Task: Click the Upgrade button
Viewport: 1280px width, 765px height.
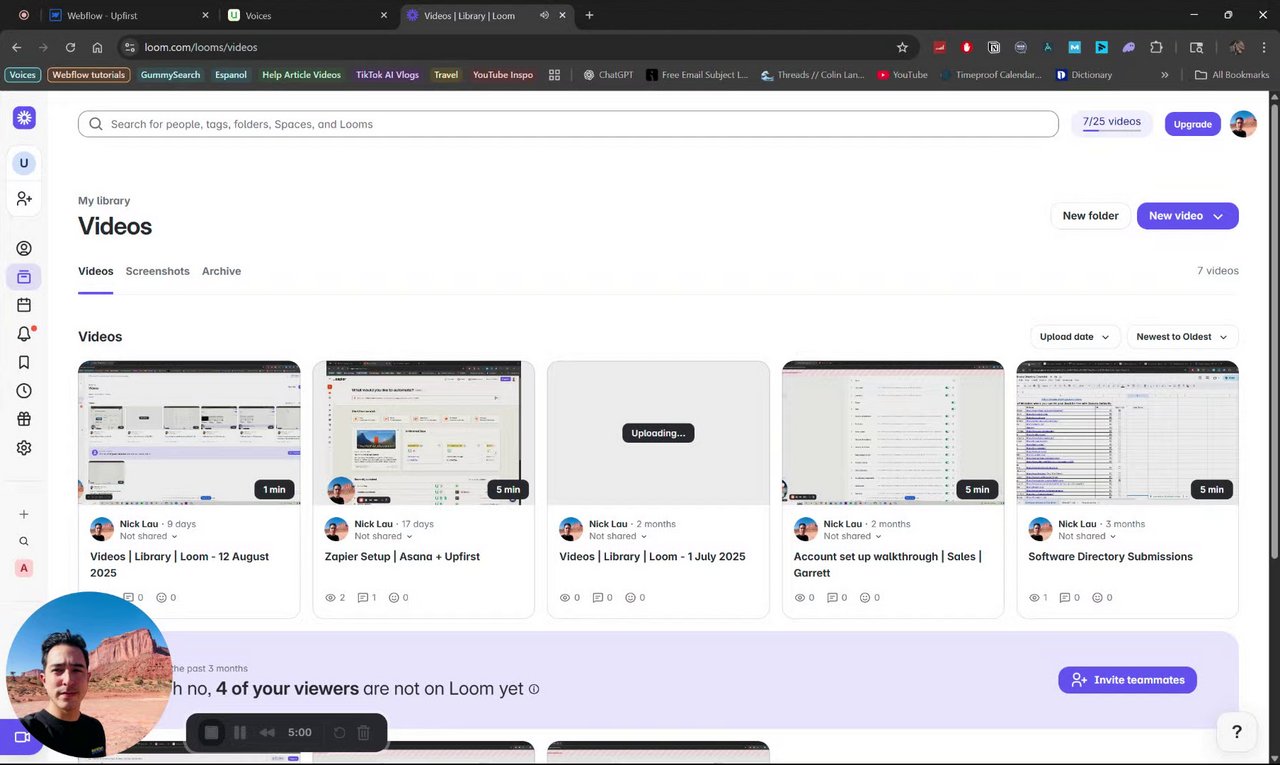Action: [1192, 124]
